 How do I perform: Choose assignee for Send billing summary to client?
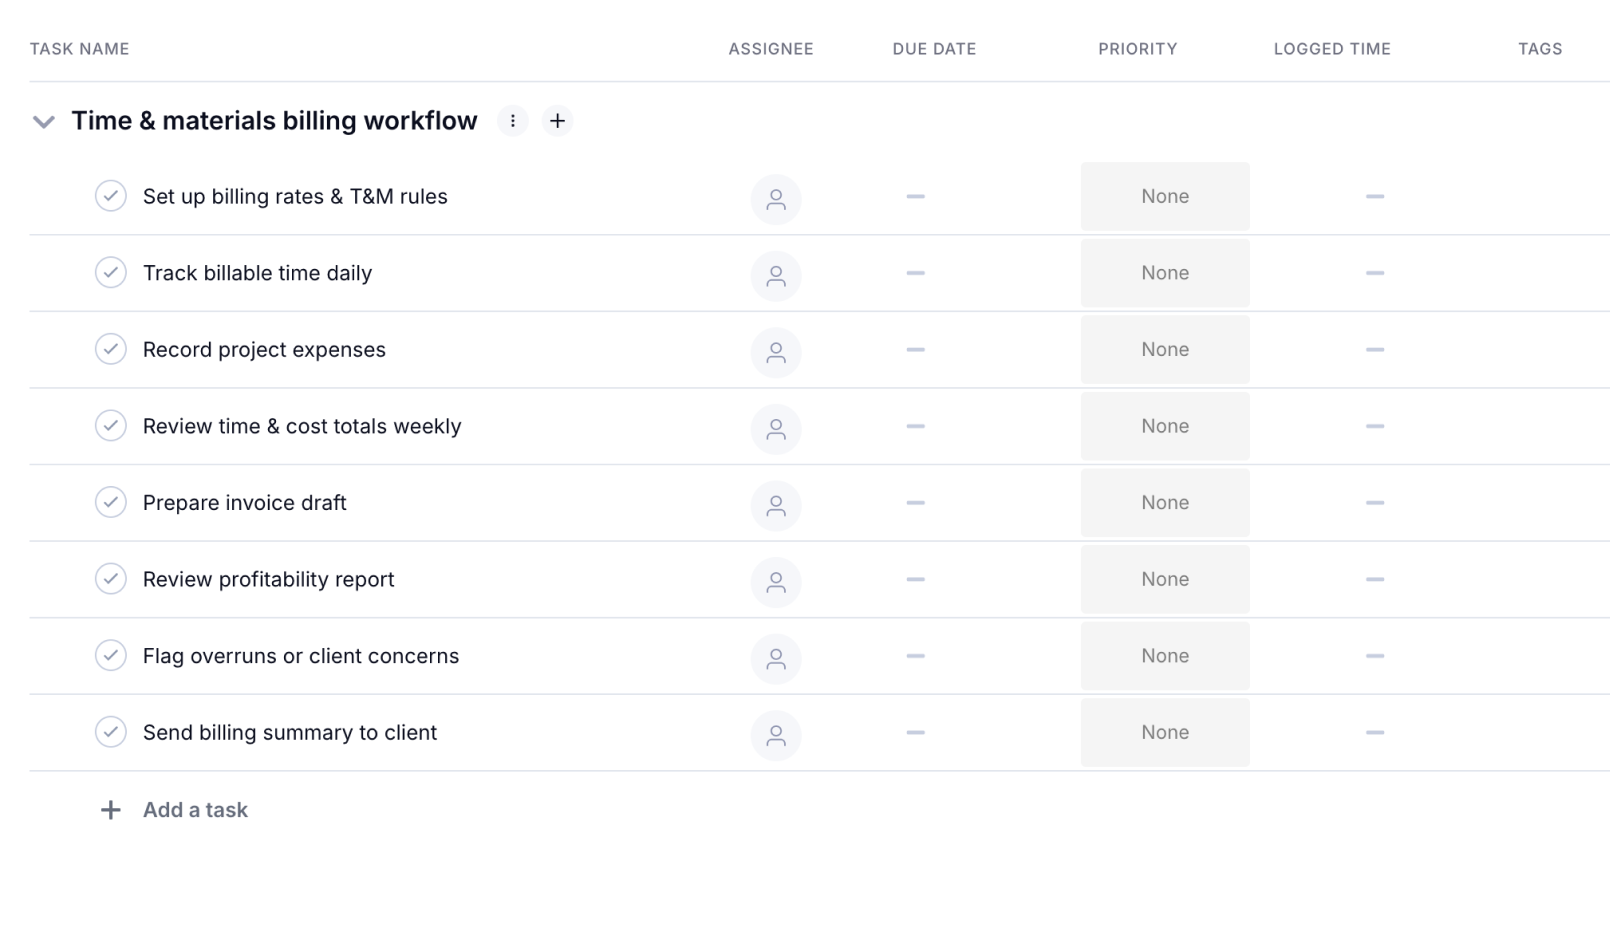coord(775,735)
